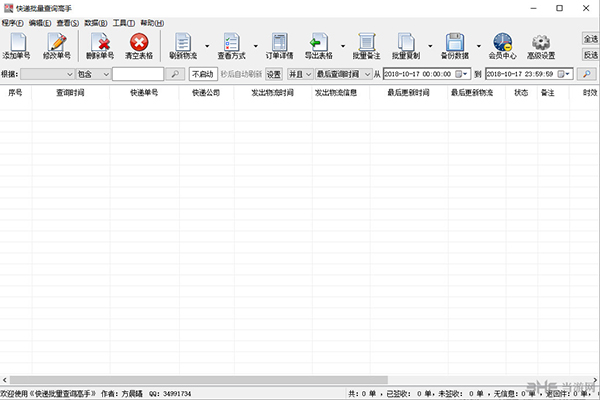Click the scrollbar left arrow
Viewport: 600px width, 400px height.
coord(5,380)
